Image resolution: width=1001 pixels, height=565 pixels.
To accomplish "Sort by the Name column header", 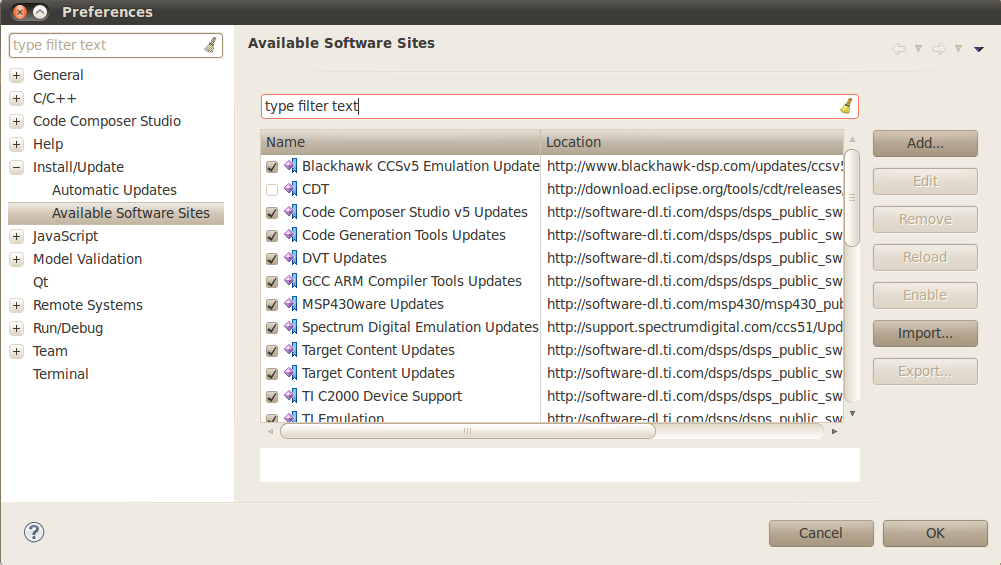I will click(400, 142).
